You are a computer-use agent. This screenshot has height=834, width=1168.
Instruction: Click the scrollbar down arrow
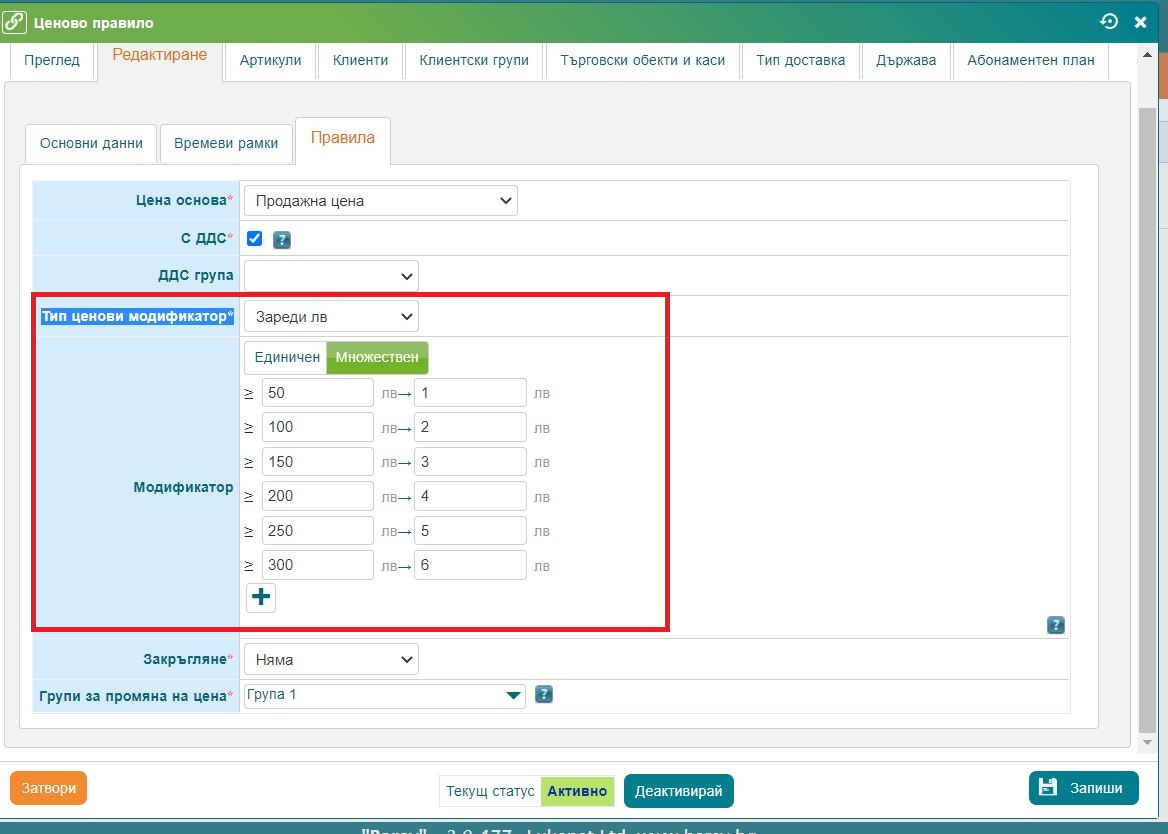[1148, 742]
